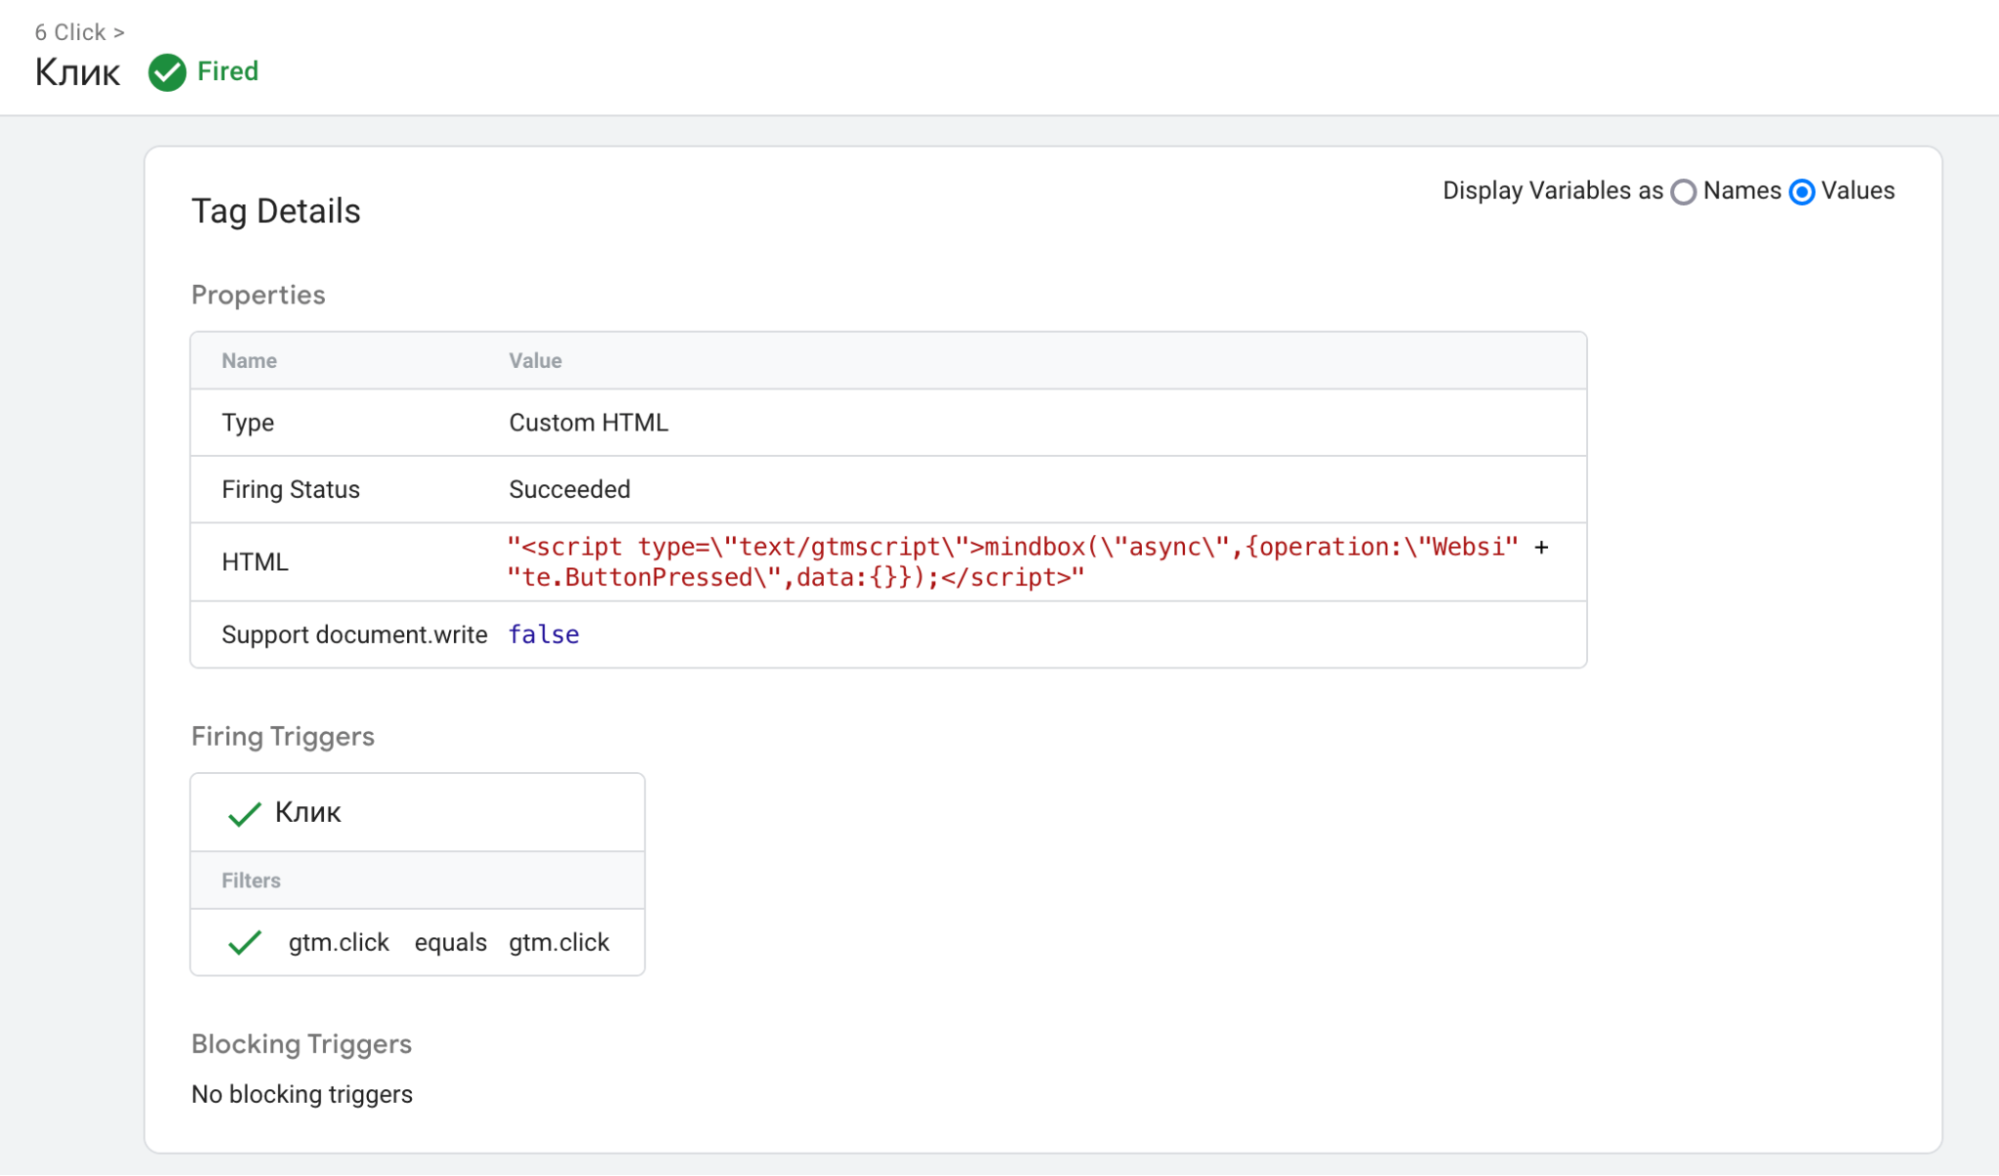Click the 'Filters' header in trigger box
This screenshot has height=1176, width=1999.
point(251,881)
